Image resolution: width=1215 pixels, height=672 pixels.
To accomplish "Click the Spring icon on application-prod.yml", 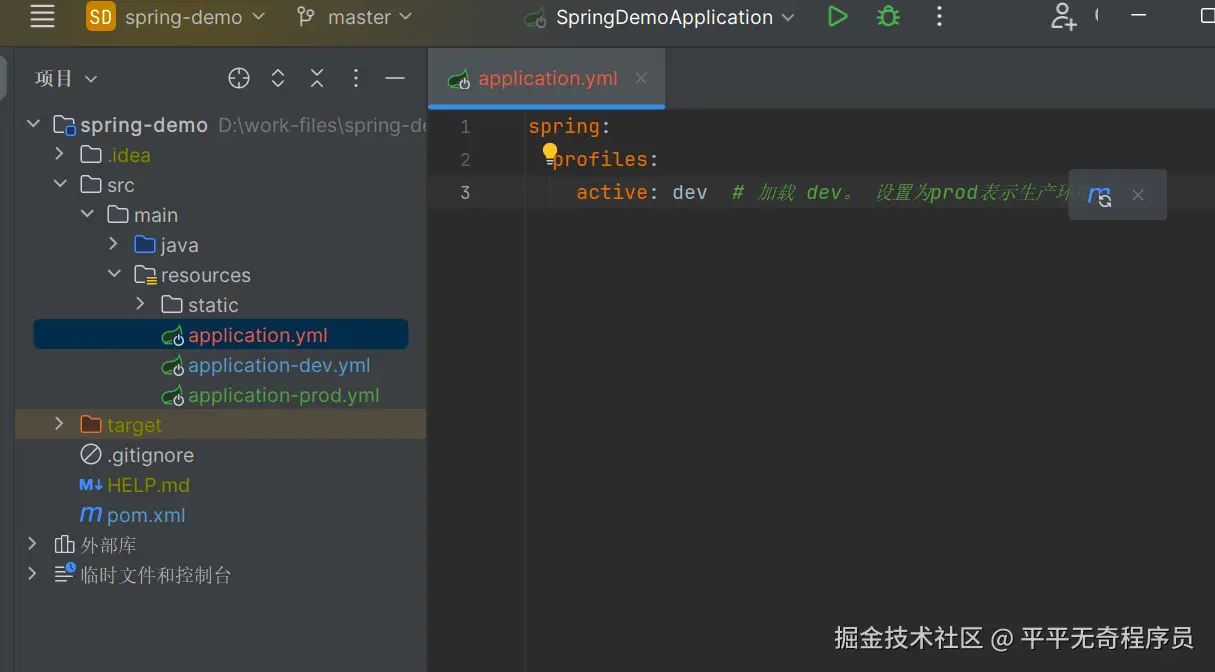I will tap(173, 396).
